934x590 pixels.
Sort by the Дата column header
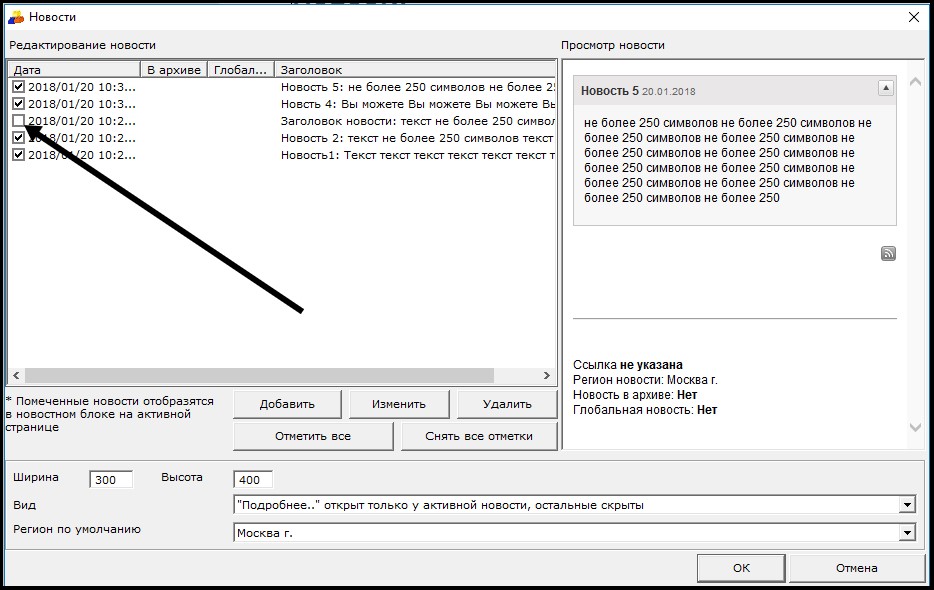point(74,70)
